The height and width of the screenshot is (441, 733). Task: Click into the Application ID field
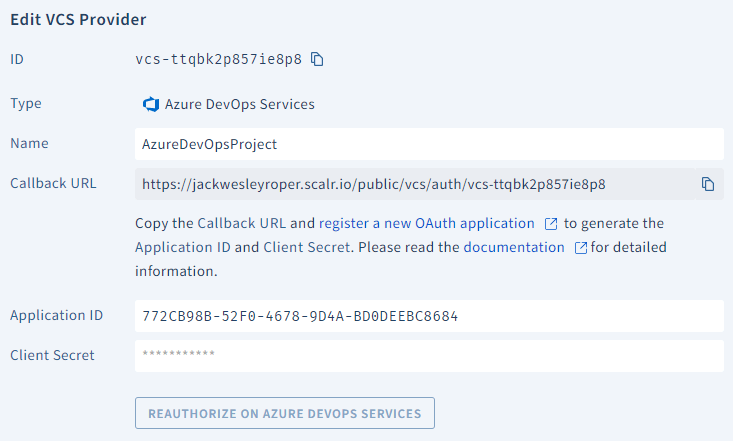coord(429,316)
